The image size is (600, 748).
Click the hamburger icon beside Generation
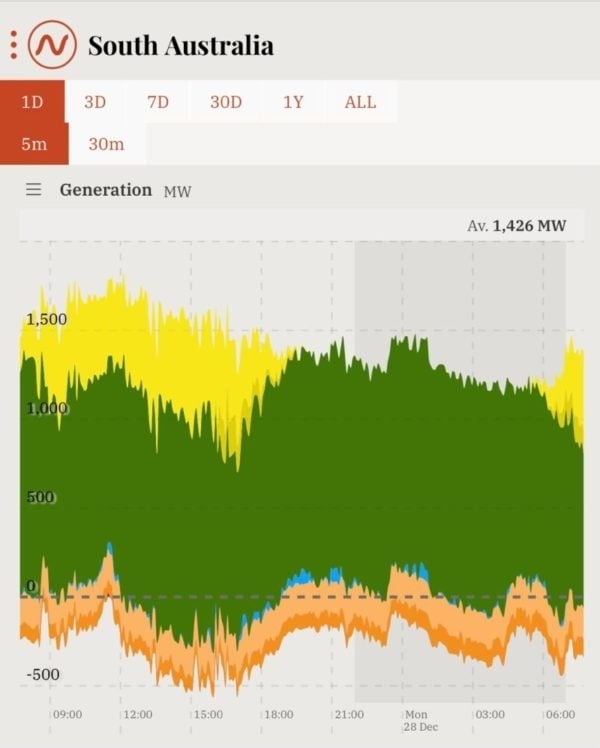coord(34,190)
